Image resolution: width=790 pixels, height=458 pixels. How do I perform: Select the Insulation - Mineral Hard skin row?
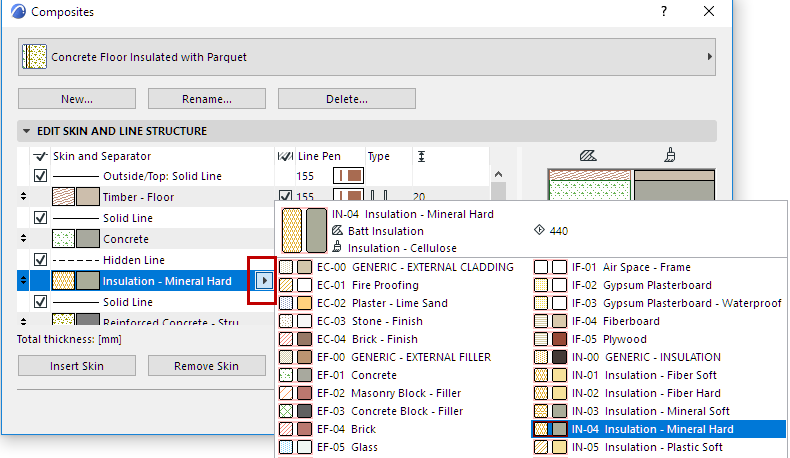point(146,281)
